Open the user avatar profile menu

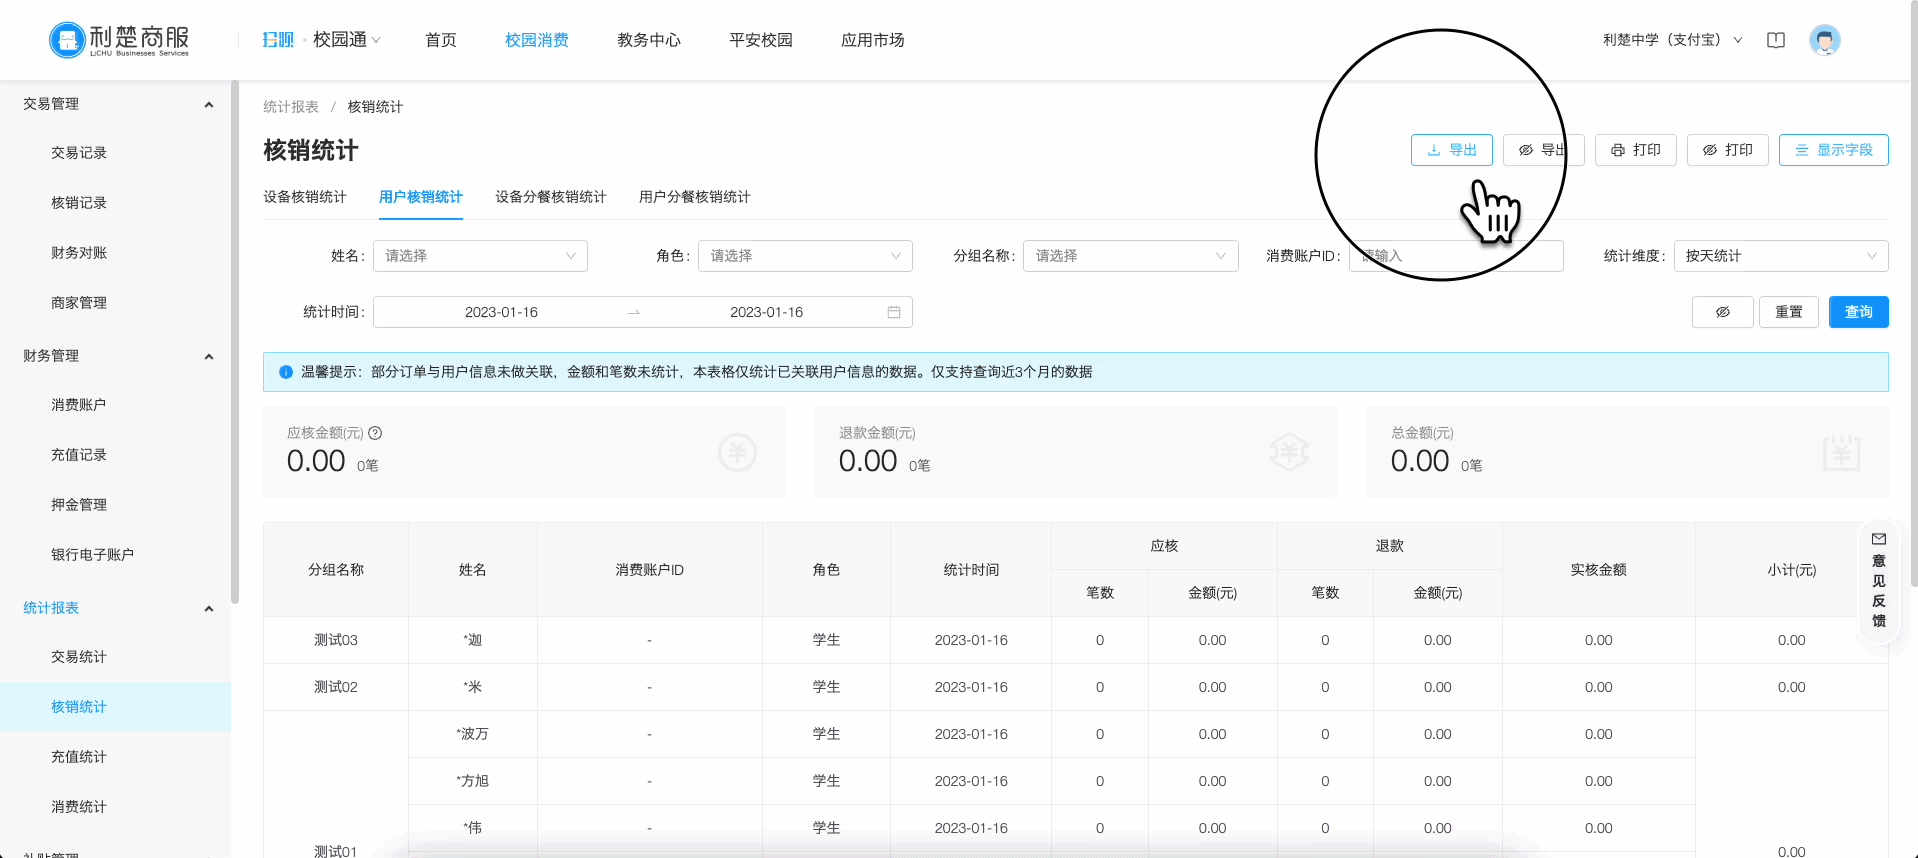1824,40
